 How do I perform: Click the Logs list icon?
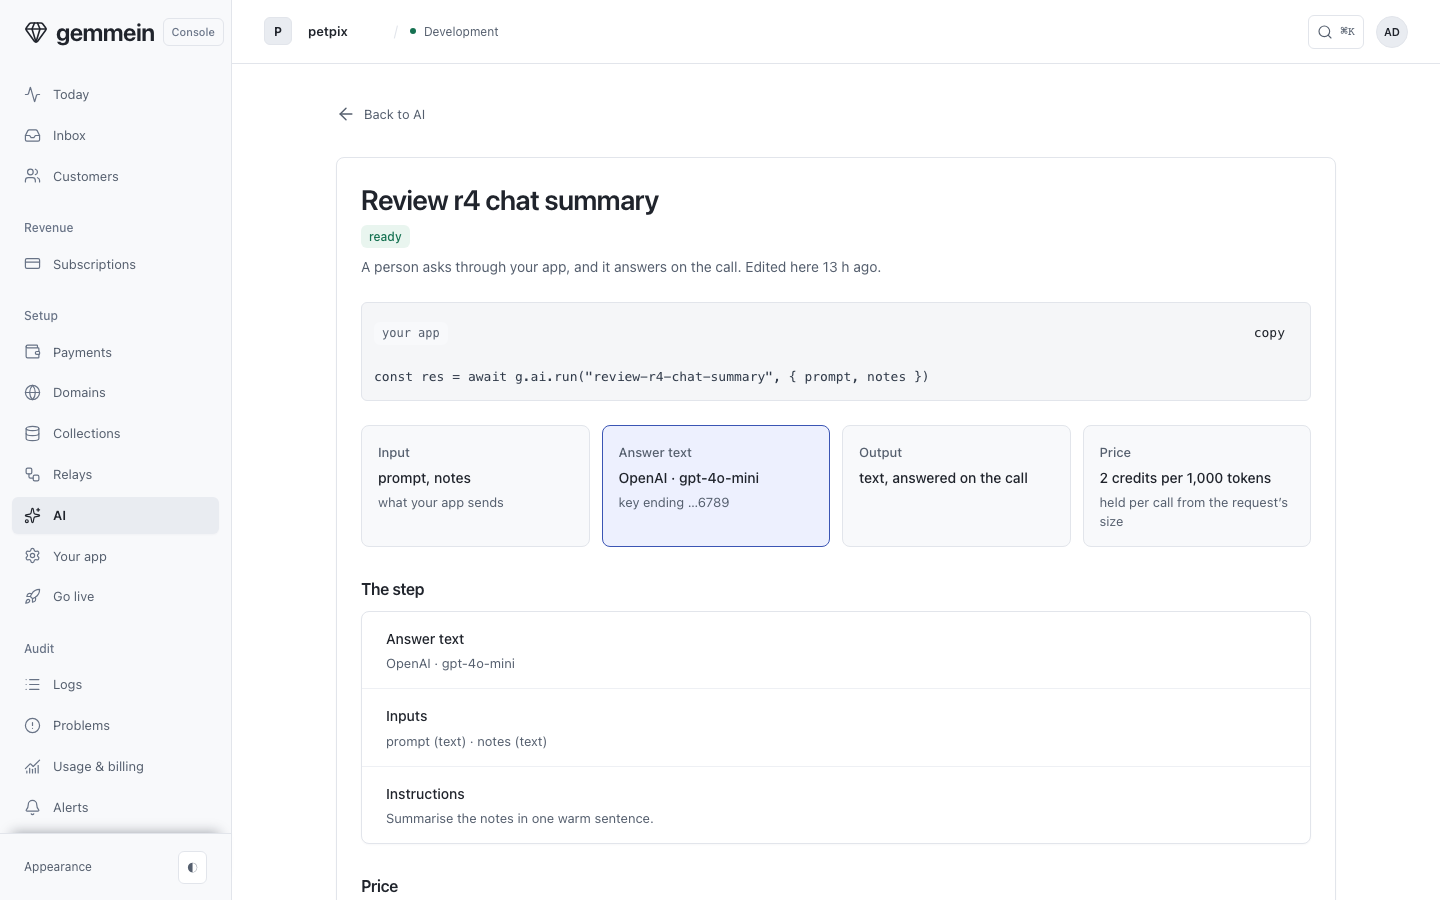(33, 684)
